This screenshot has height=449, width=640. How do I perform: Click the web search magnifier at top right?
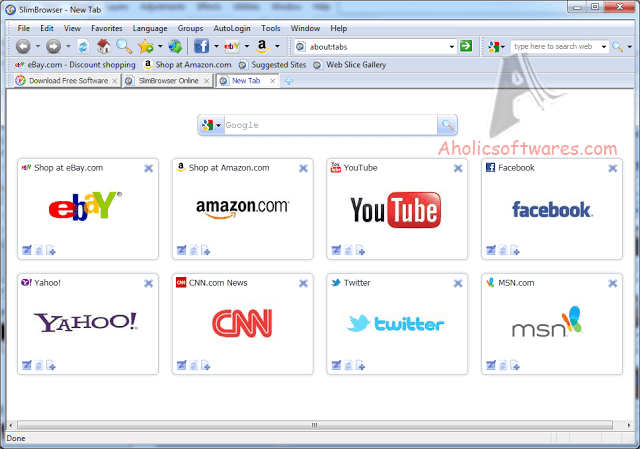click(618, 47)
